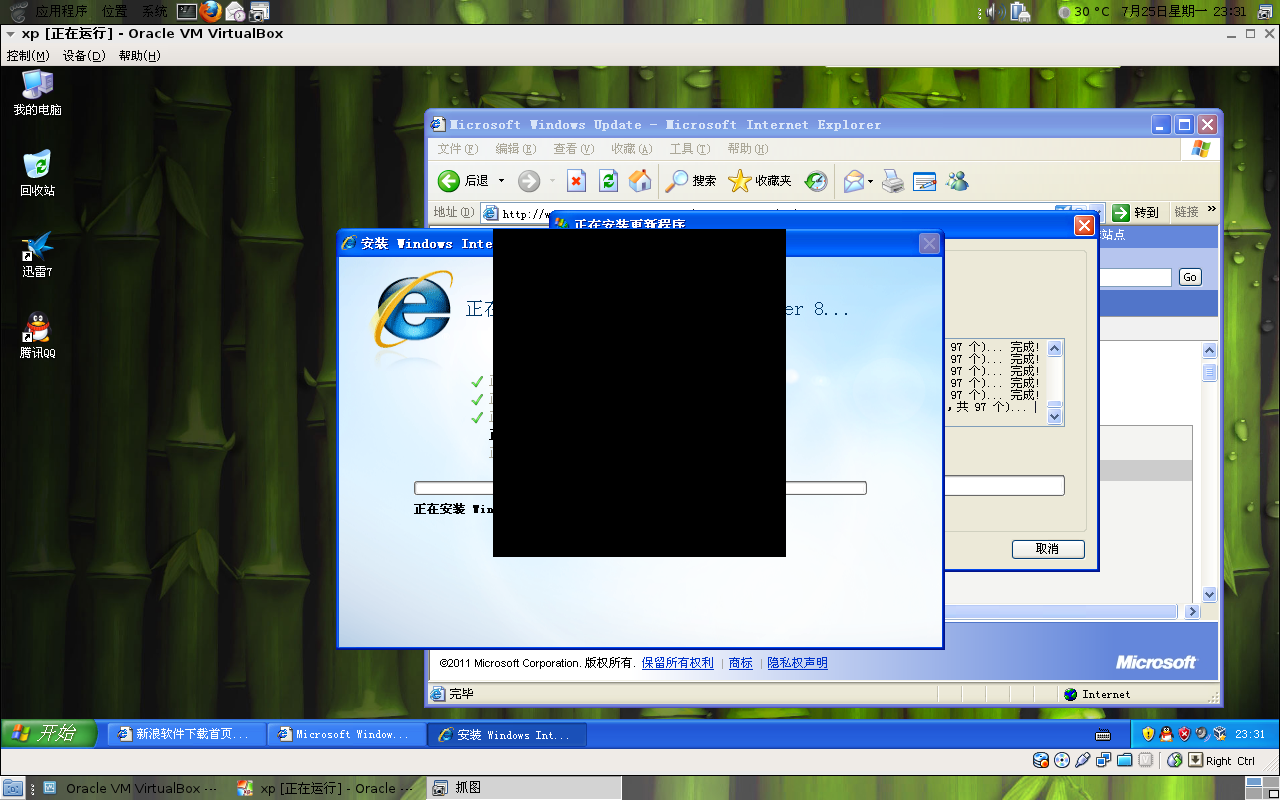Open the terminal icon in GNOME top panel
The image size is (1280, 800).
(186, 11)
